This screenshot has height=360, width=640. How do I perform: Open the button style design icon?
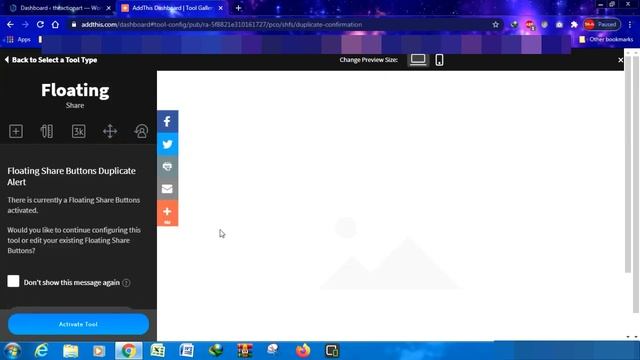[x=47, y=131]
